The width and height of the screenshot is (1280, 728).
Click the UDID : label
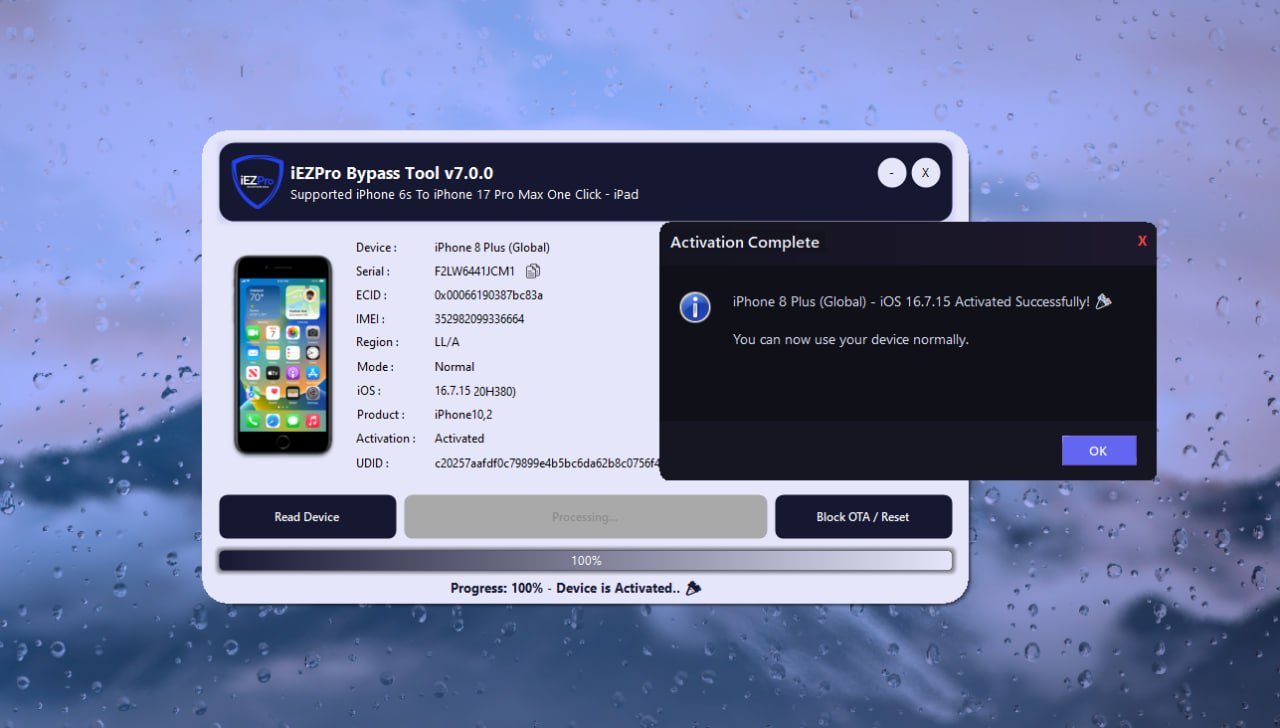[372, 463]
